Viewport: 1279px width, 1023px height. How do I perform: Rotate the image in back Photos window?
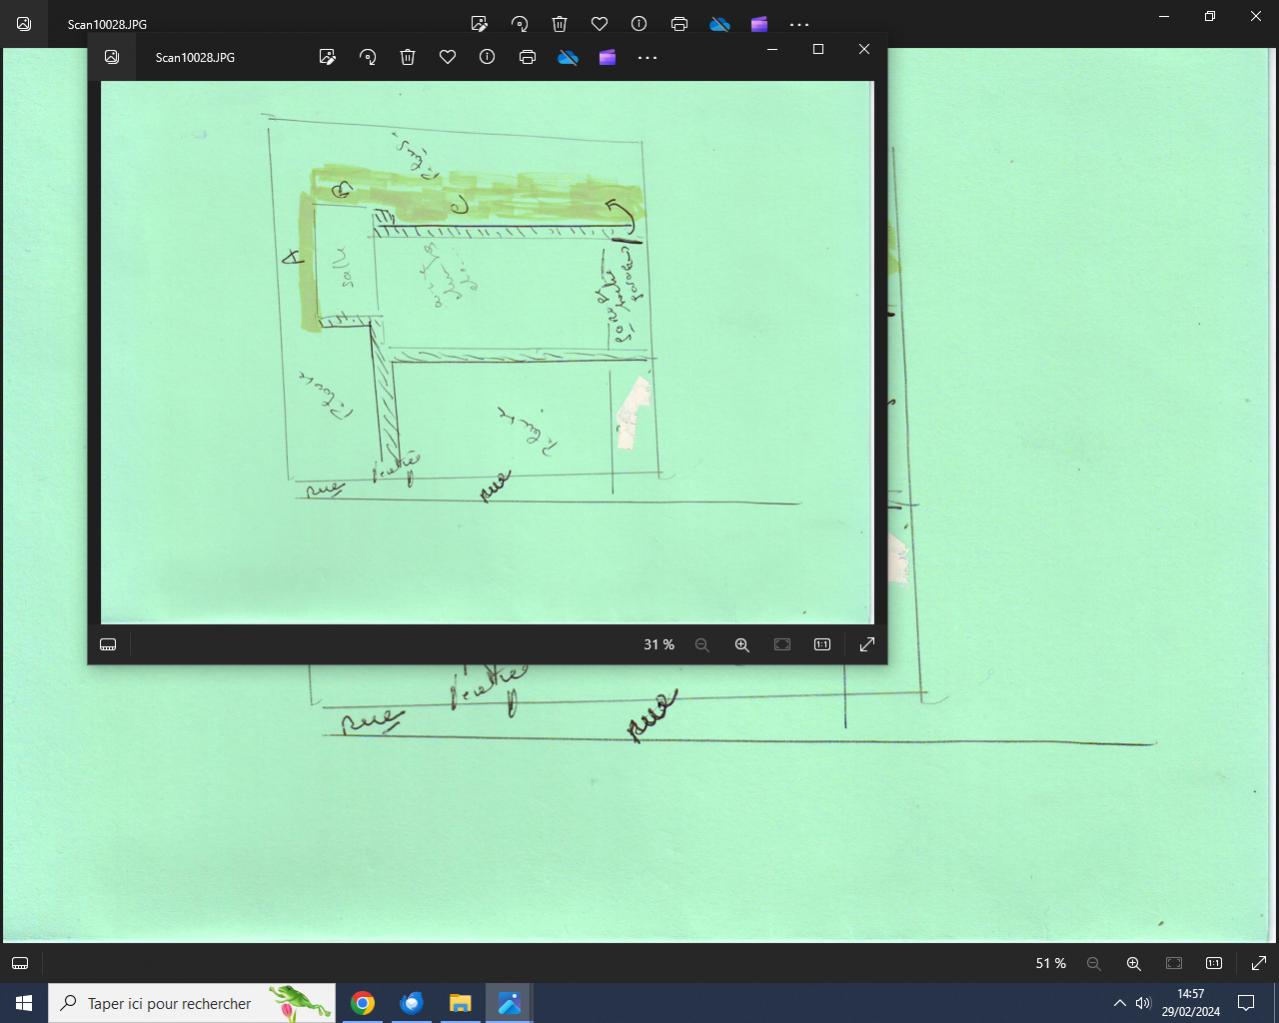pyautogui.click(x=519, y=24)
